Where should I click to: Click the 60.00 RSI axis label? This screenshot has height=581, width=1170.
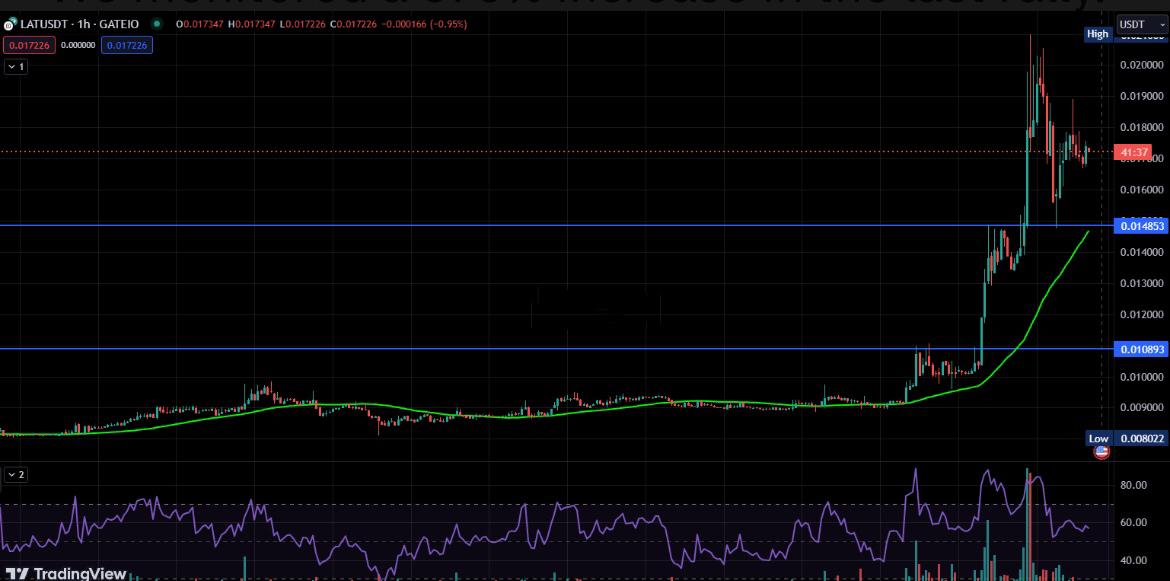(1133, 523)
